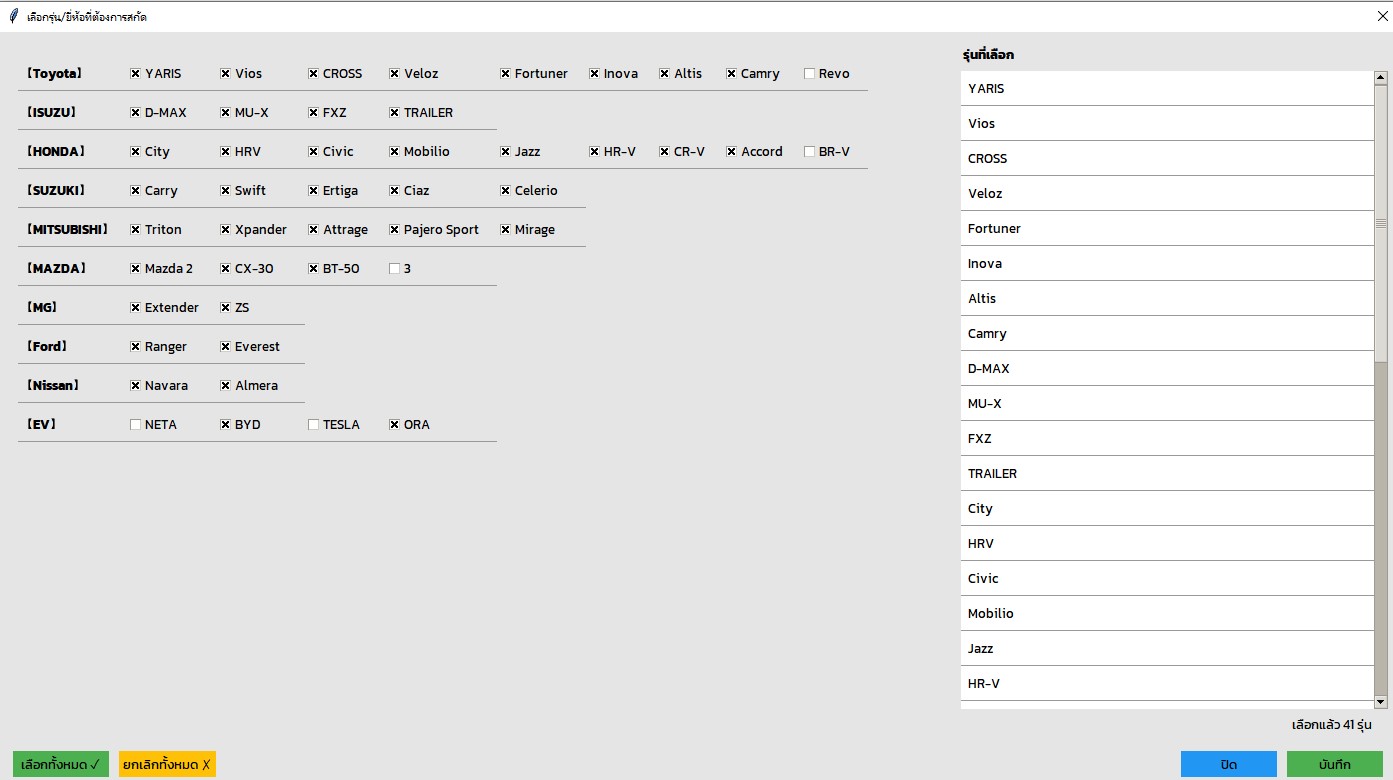Check the MAZDA 3 checkbox

[x=395, y=269]
